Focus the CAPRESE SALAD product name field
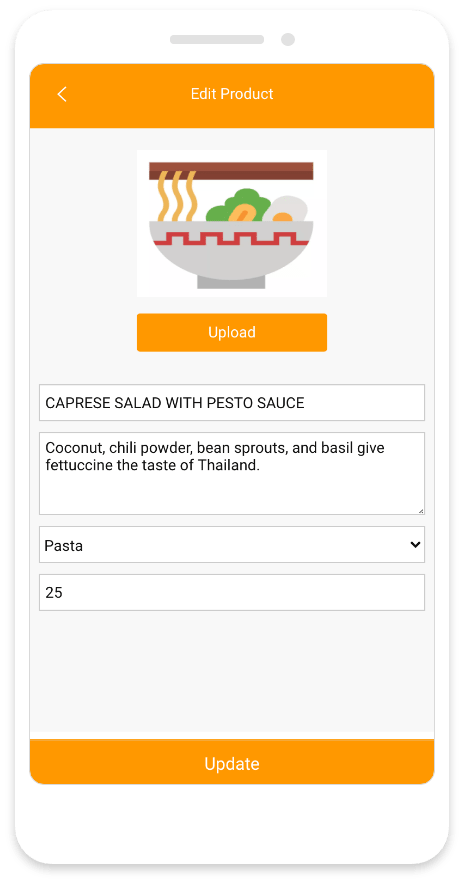464x884 pixels. [232, 403]
